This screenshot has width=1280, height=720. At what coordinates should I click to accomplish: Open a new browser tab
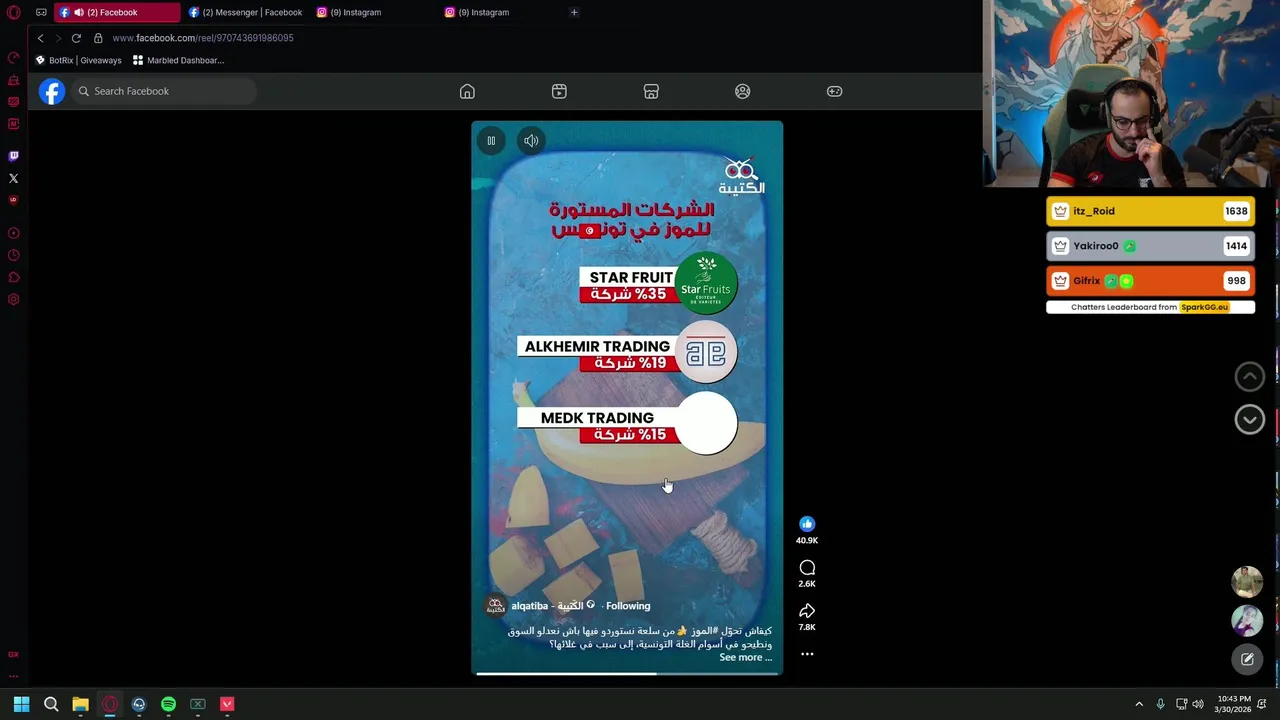[574, 12]
